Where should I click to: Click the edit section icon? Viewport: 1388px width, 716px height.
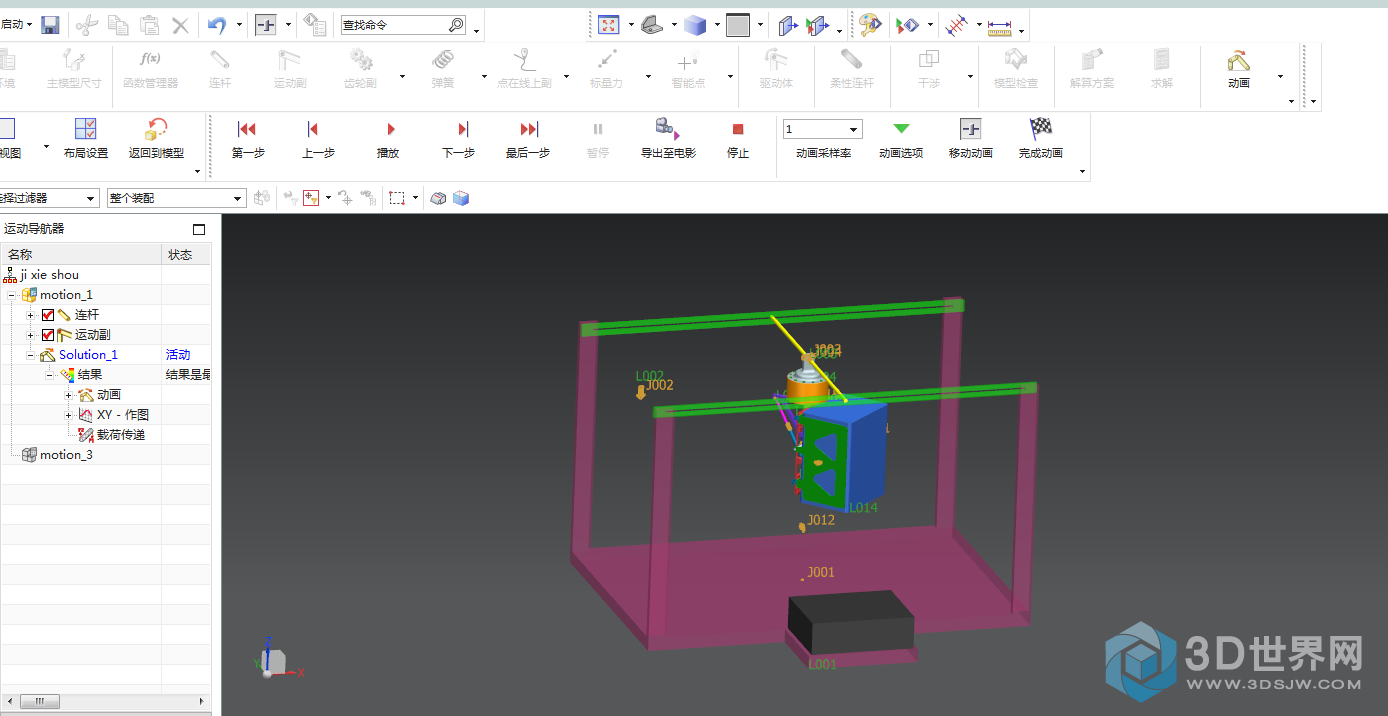coord(817,25)
